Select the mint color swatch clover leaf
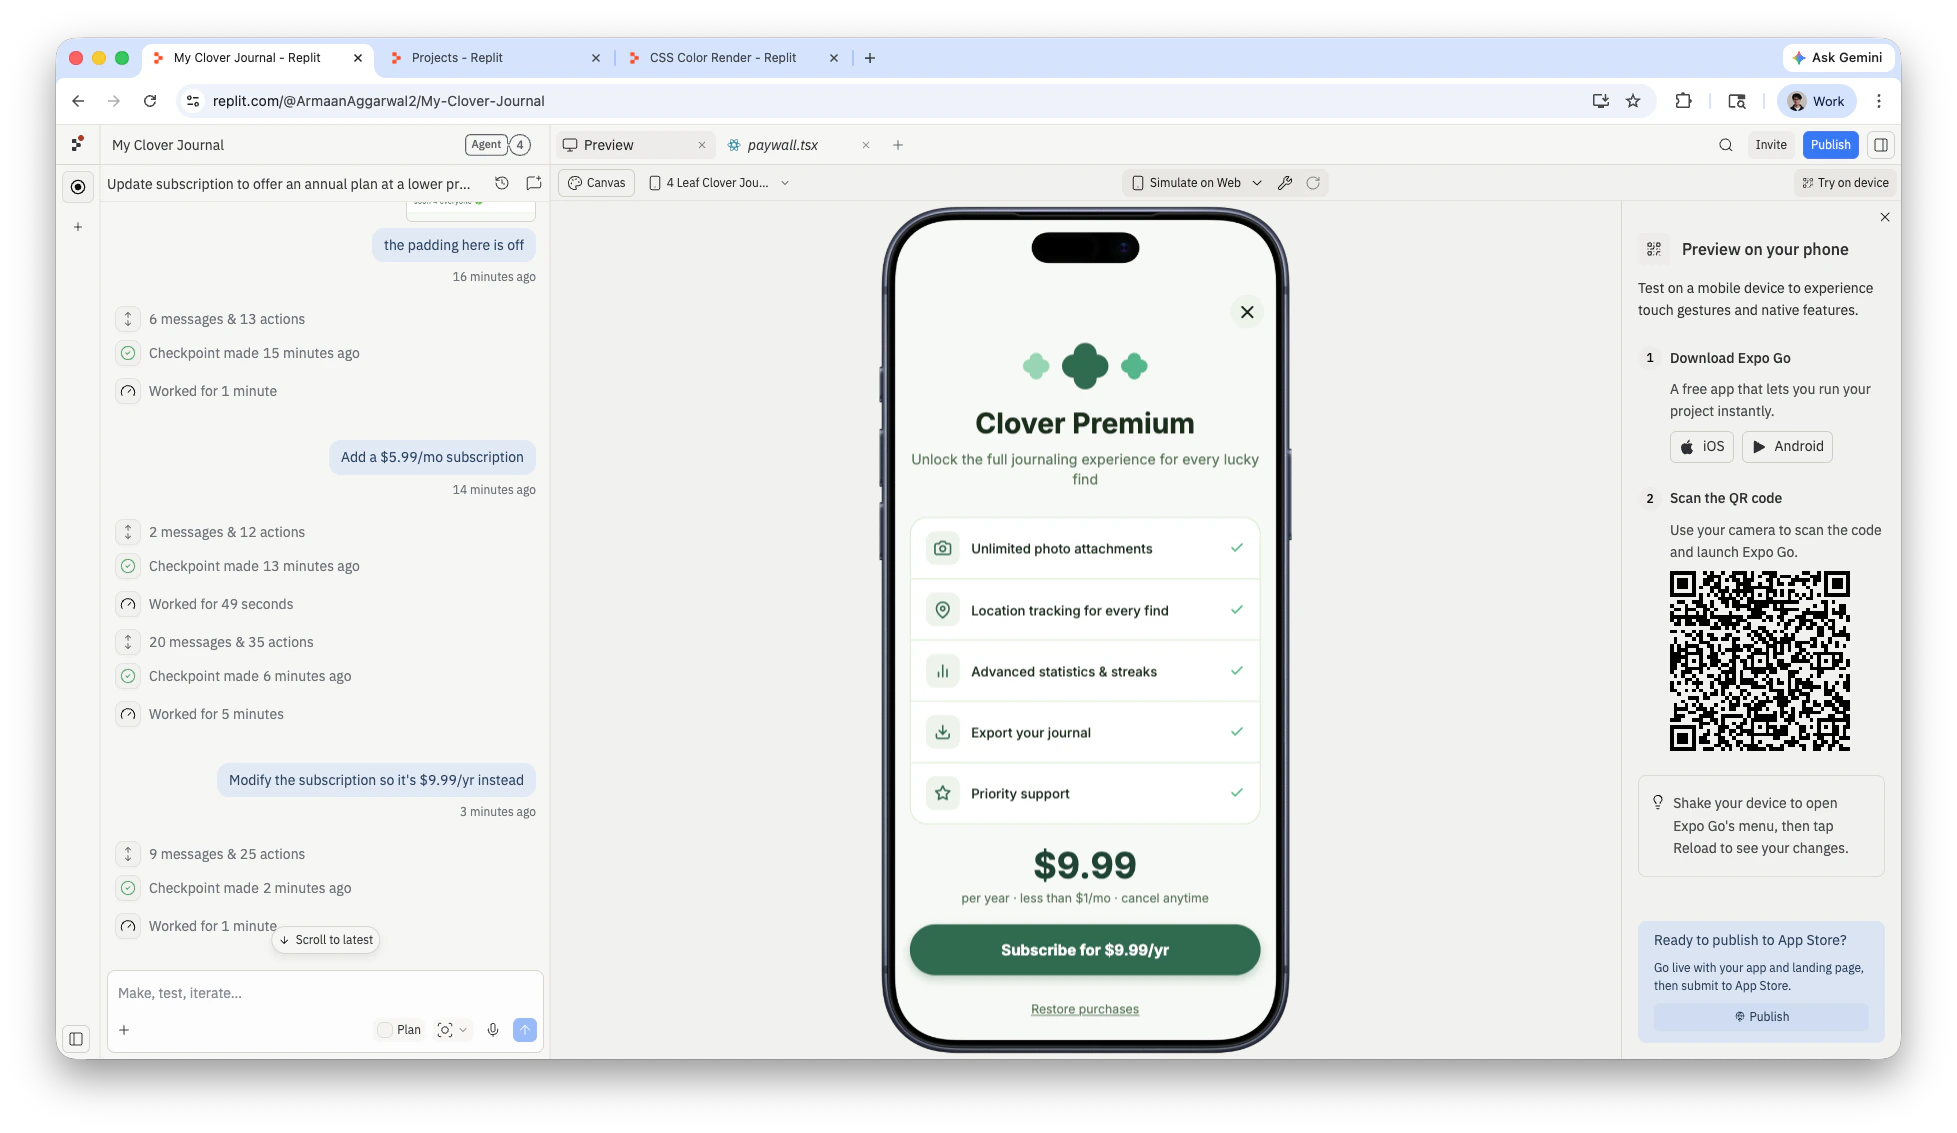Screen dimensions: 1957x1133 1035,367
